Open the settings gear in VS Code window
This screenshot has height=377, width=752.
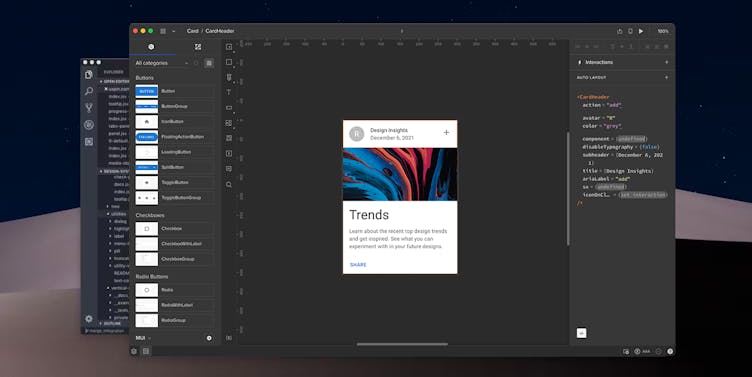click(89, 318)
